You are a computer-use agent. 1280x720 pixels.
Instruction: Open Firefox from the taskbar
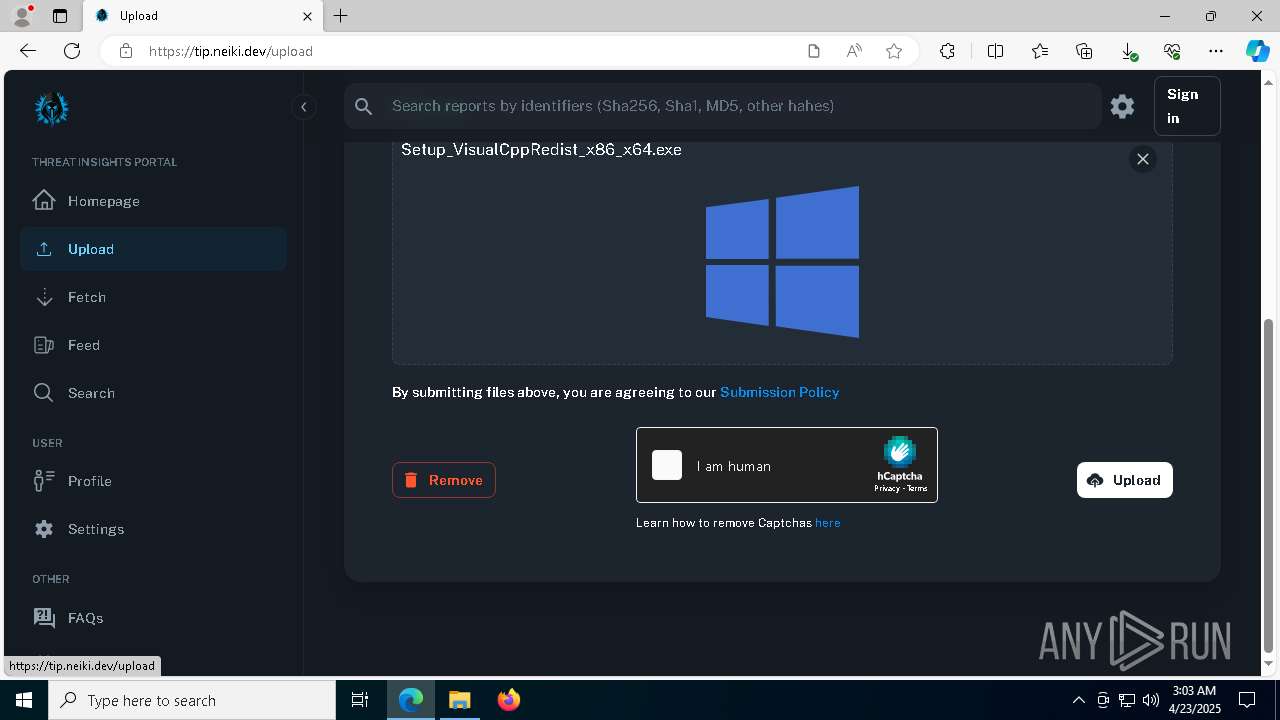point(508,700)
